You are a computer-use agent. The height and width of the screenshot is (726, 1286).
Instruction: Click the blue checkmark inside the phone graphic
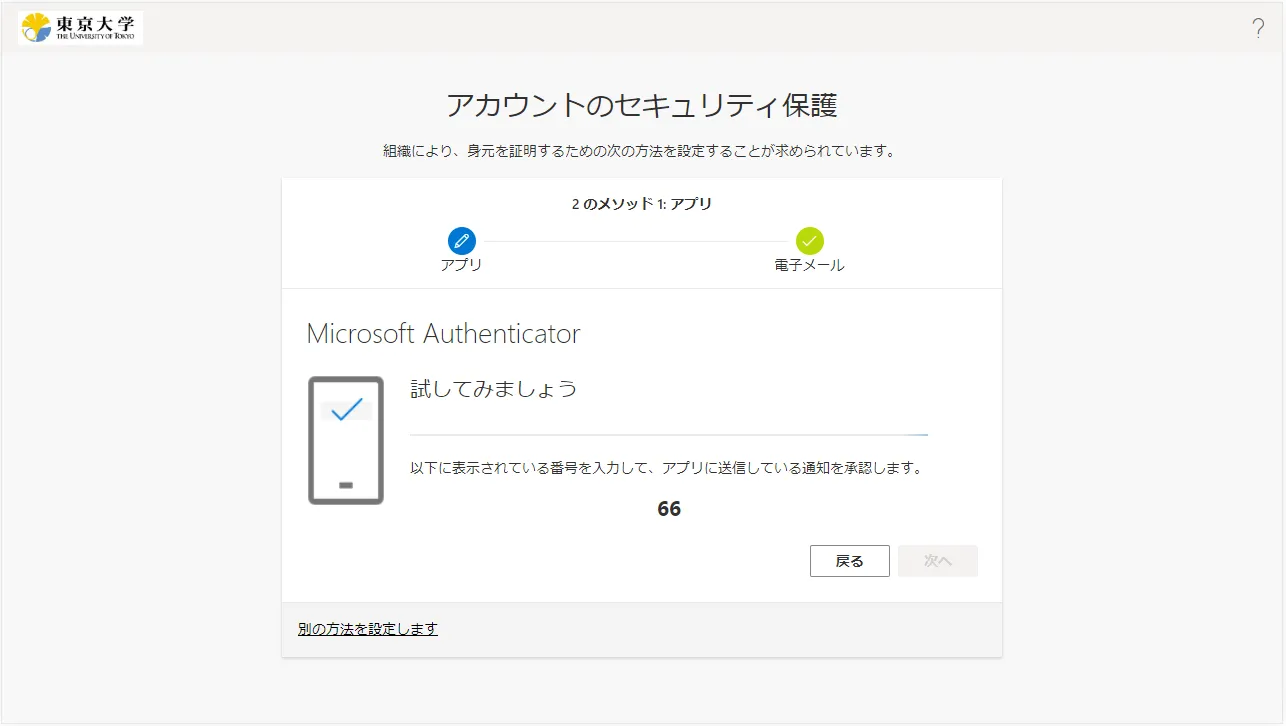[346, 410]
